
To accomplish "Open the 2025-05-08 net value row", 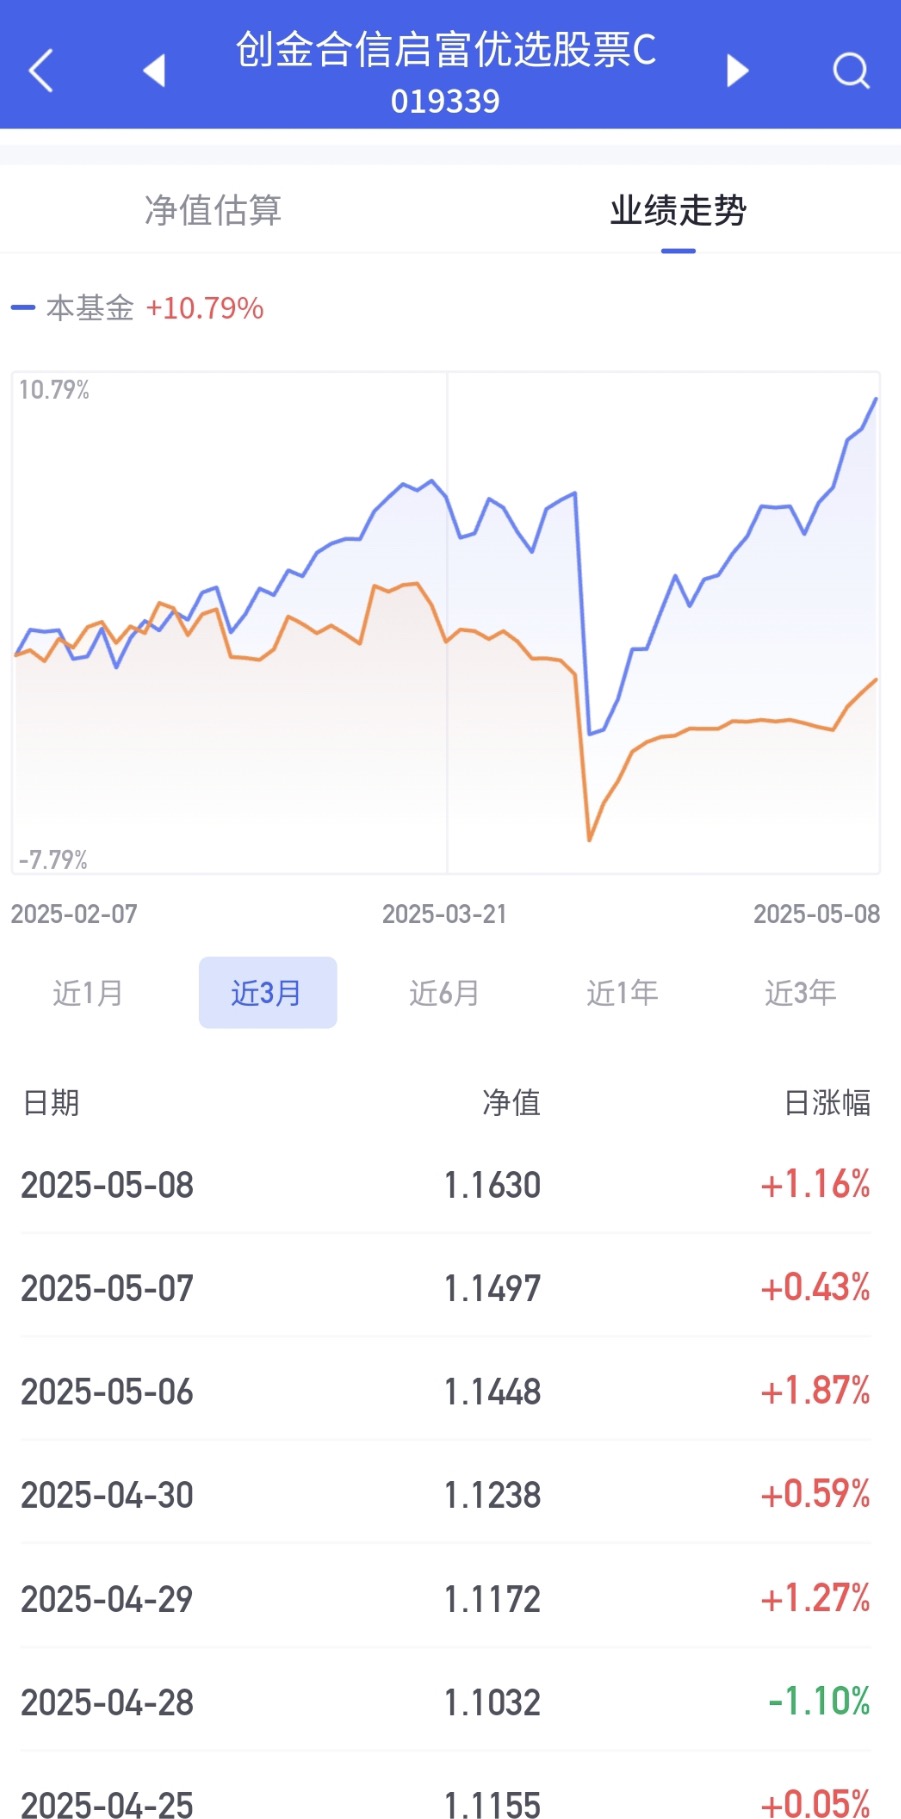I will coord(446,1185).
